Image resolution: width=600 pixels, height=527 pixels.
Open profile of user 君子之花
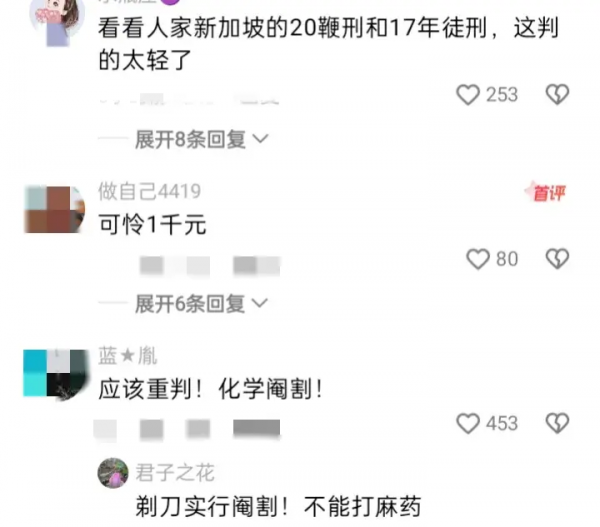tap(175, 473)
